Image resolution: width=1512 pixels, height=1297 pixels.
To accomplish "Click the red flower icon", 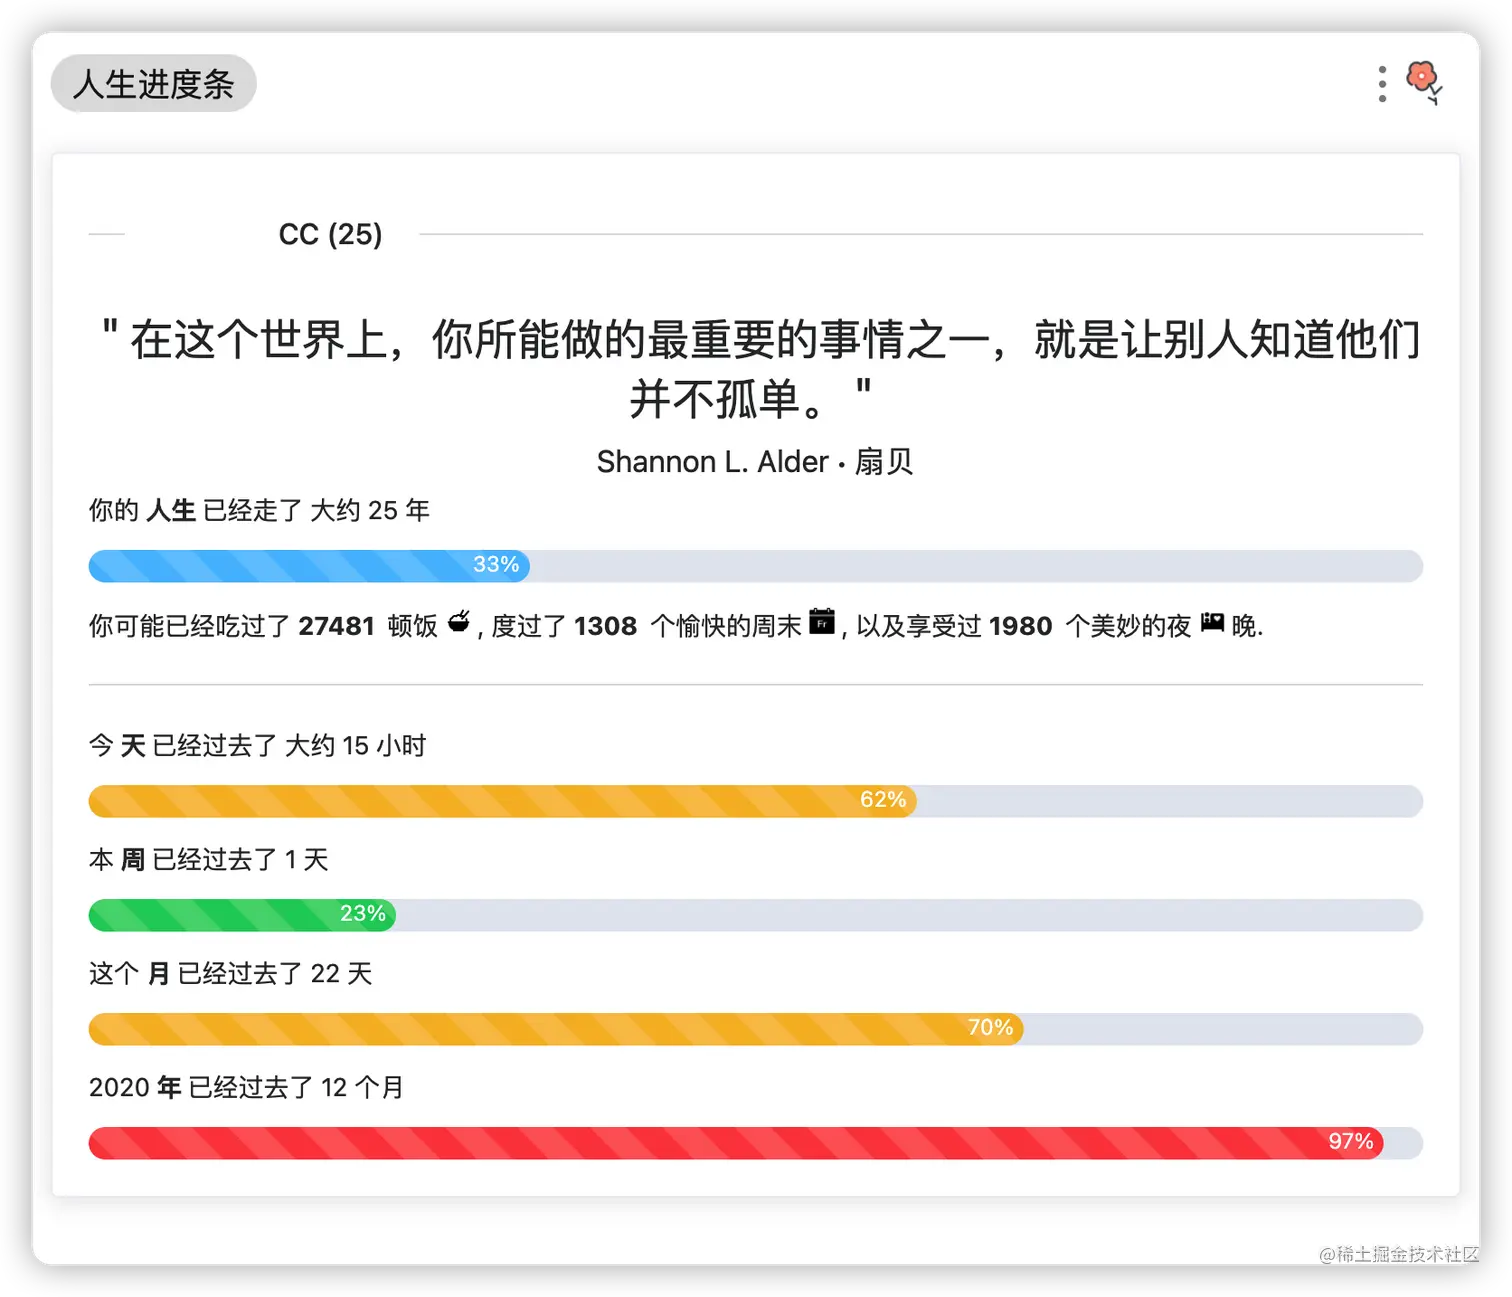I will [x=1424, y=82].
